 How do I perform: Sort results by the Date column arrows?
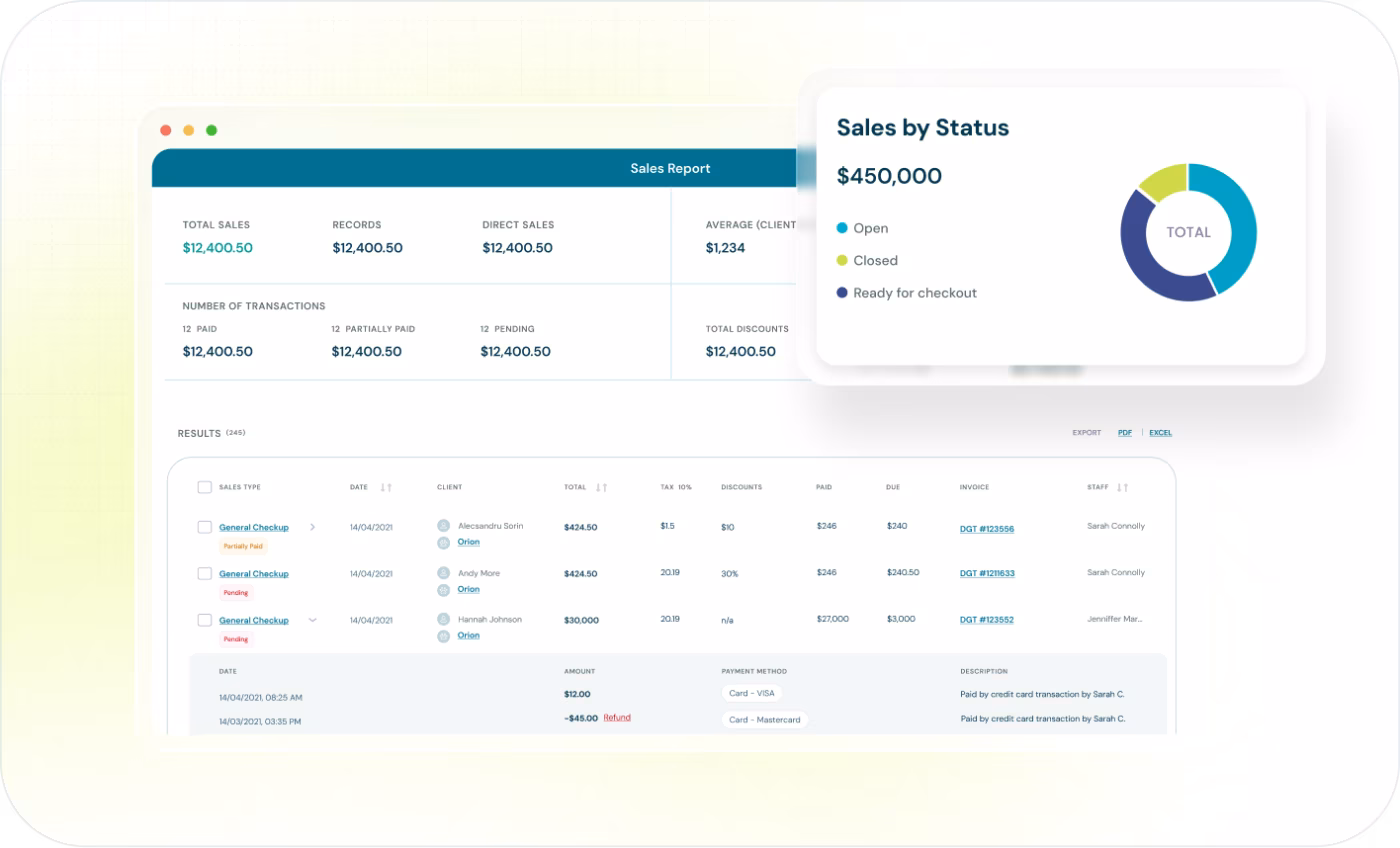[386, 487]
